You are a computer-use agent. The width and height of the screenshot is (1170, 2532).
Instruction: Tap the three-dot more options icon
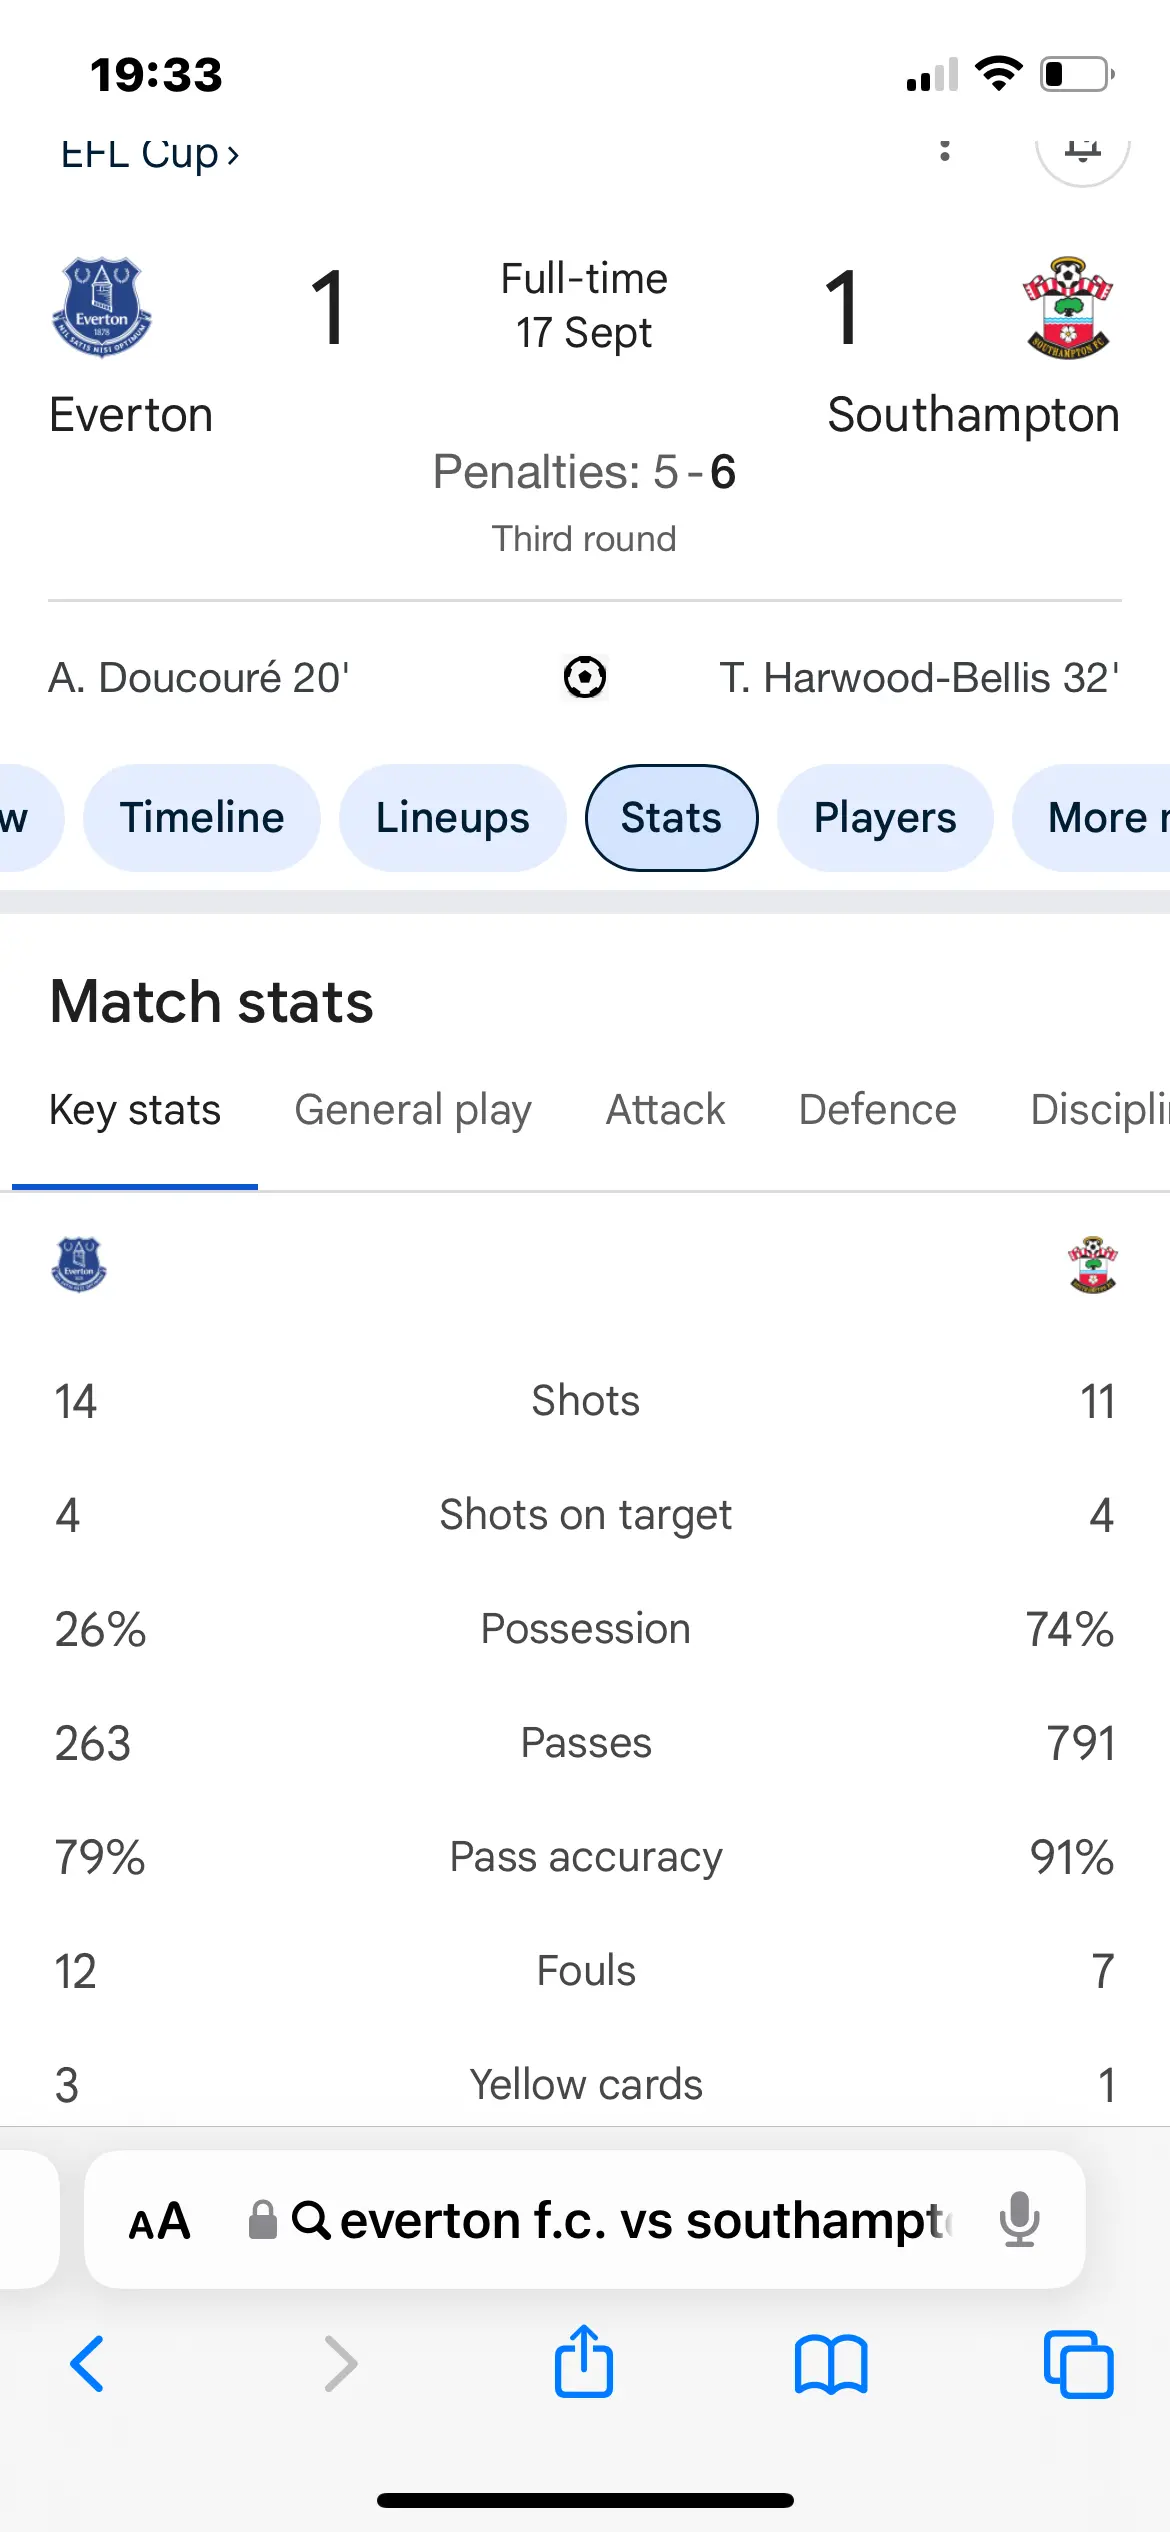[x=945, y=152]
